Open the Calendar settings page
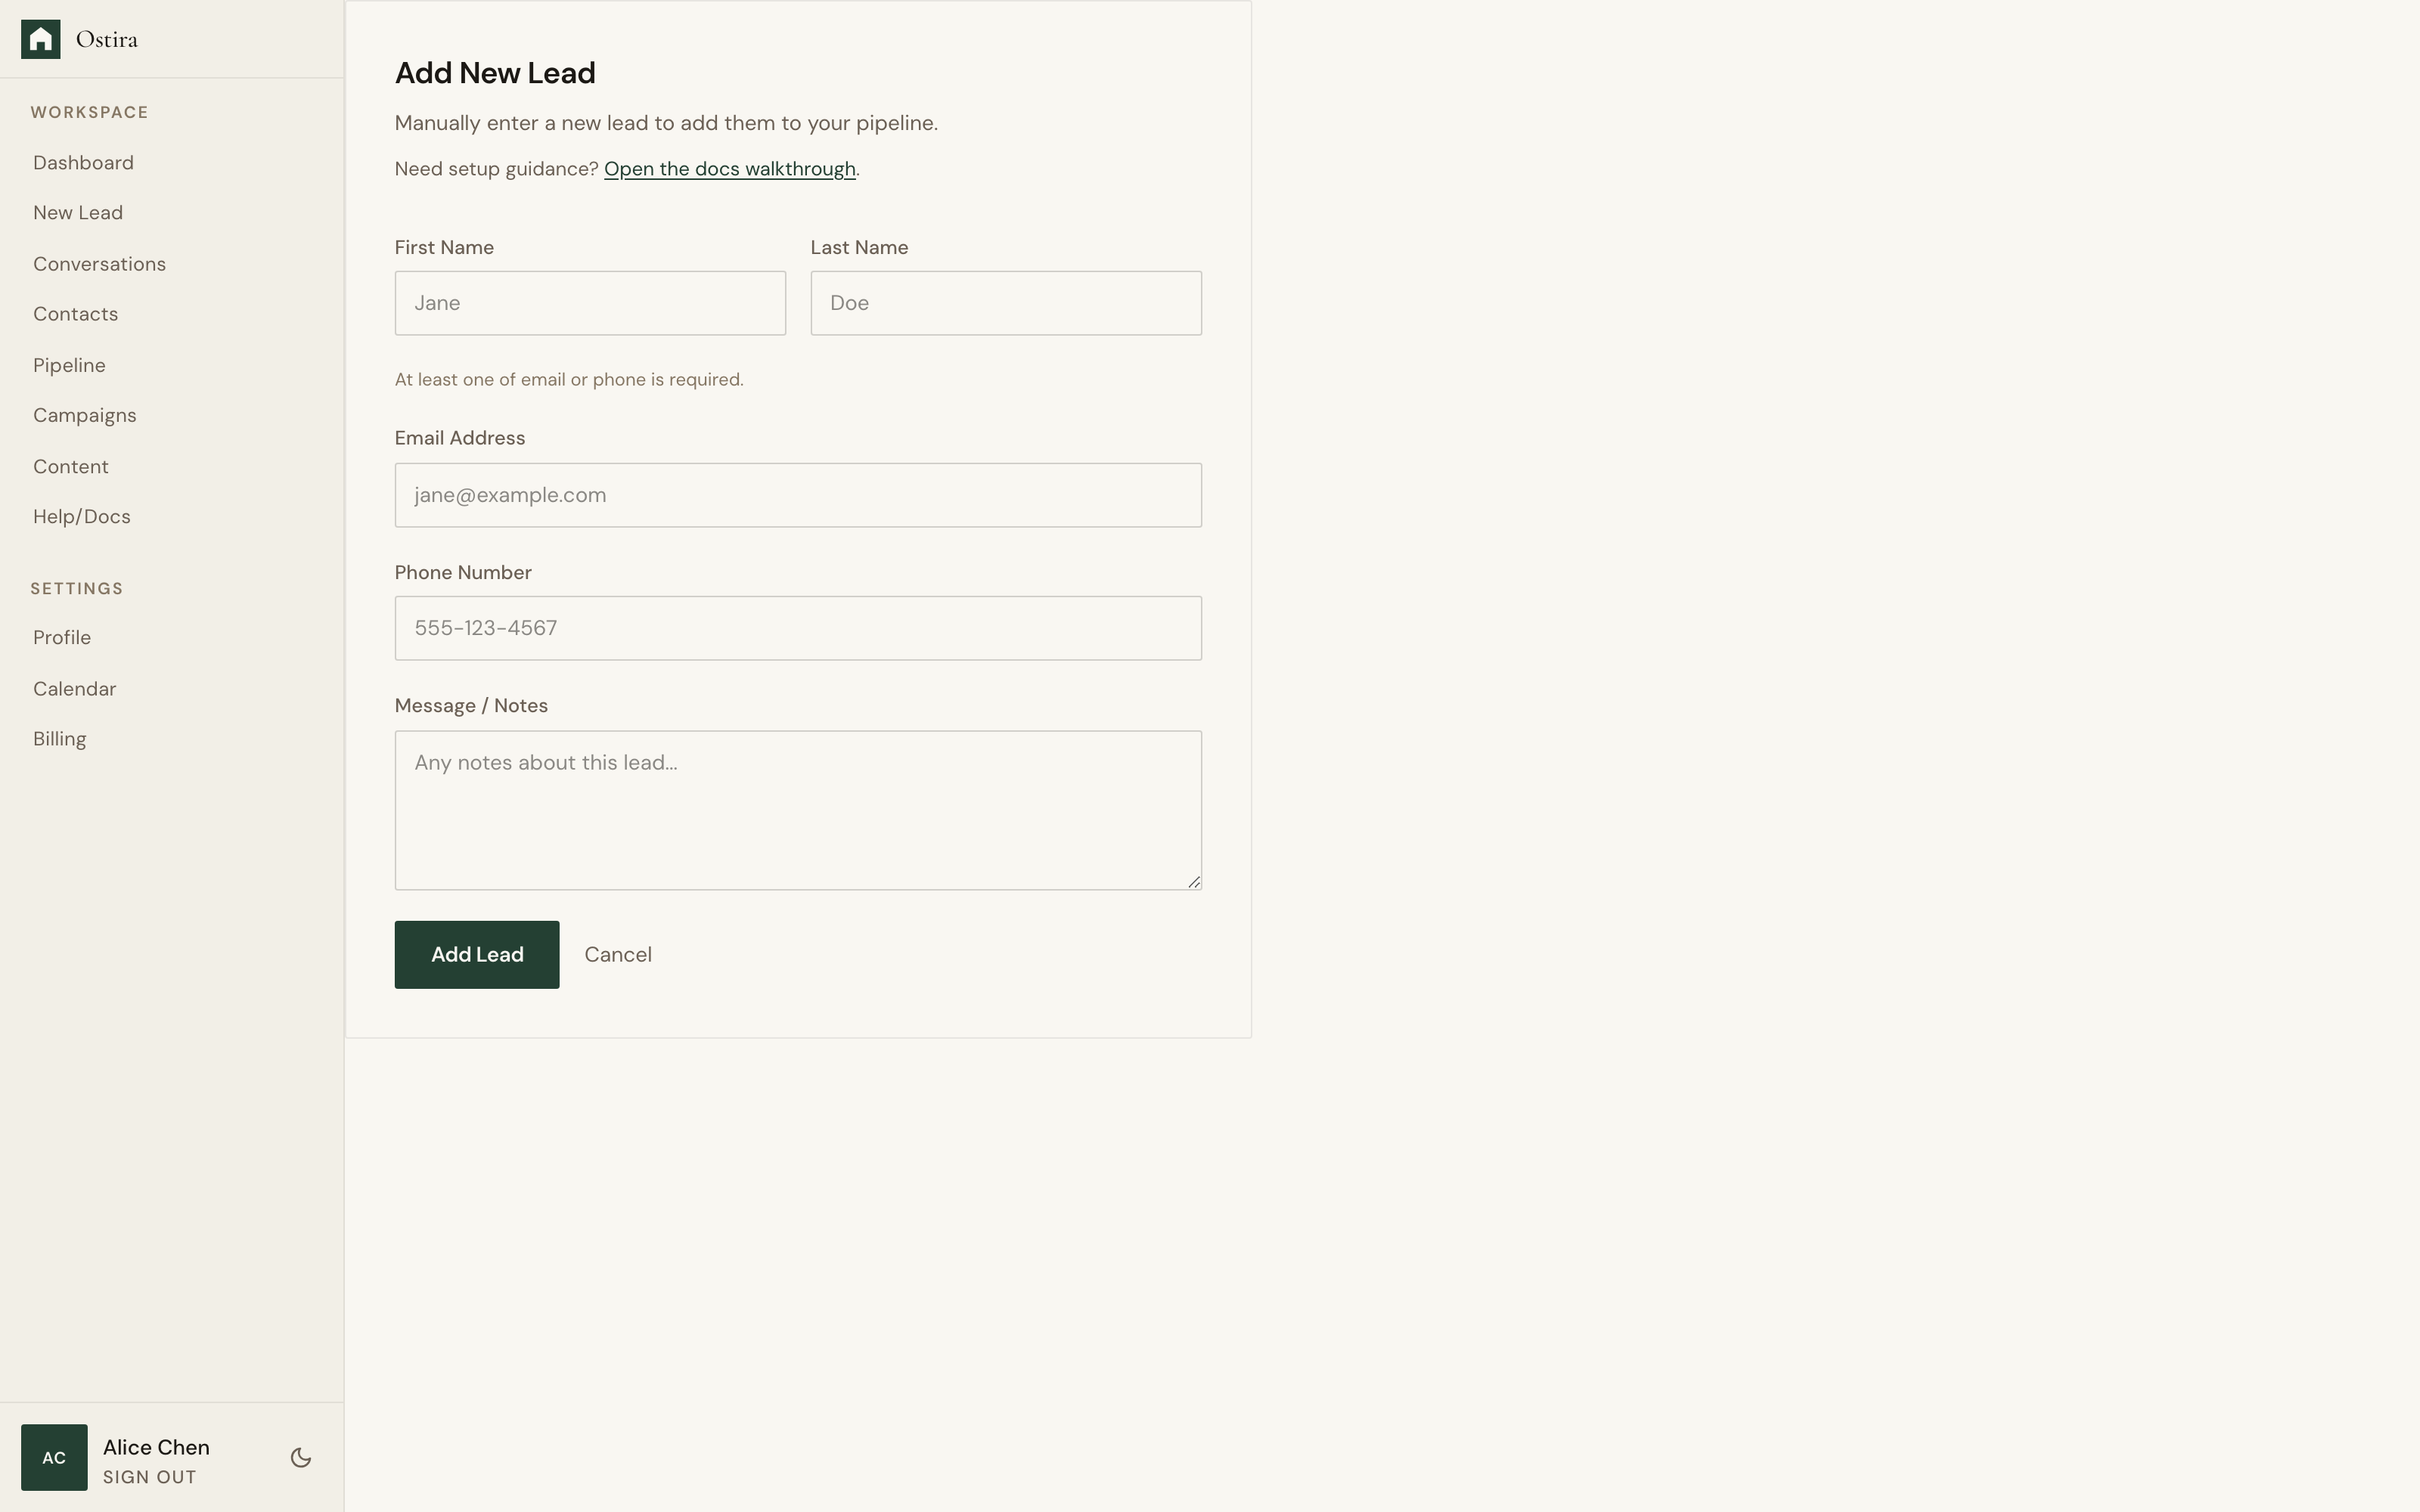The width and height of the screenshot is (2420, 1512). [74, 688]
